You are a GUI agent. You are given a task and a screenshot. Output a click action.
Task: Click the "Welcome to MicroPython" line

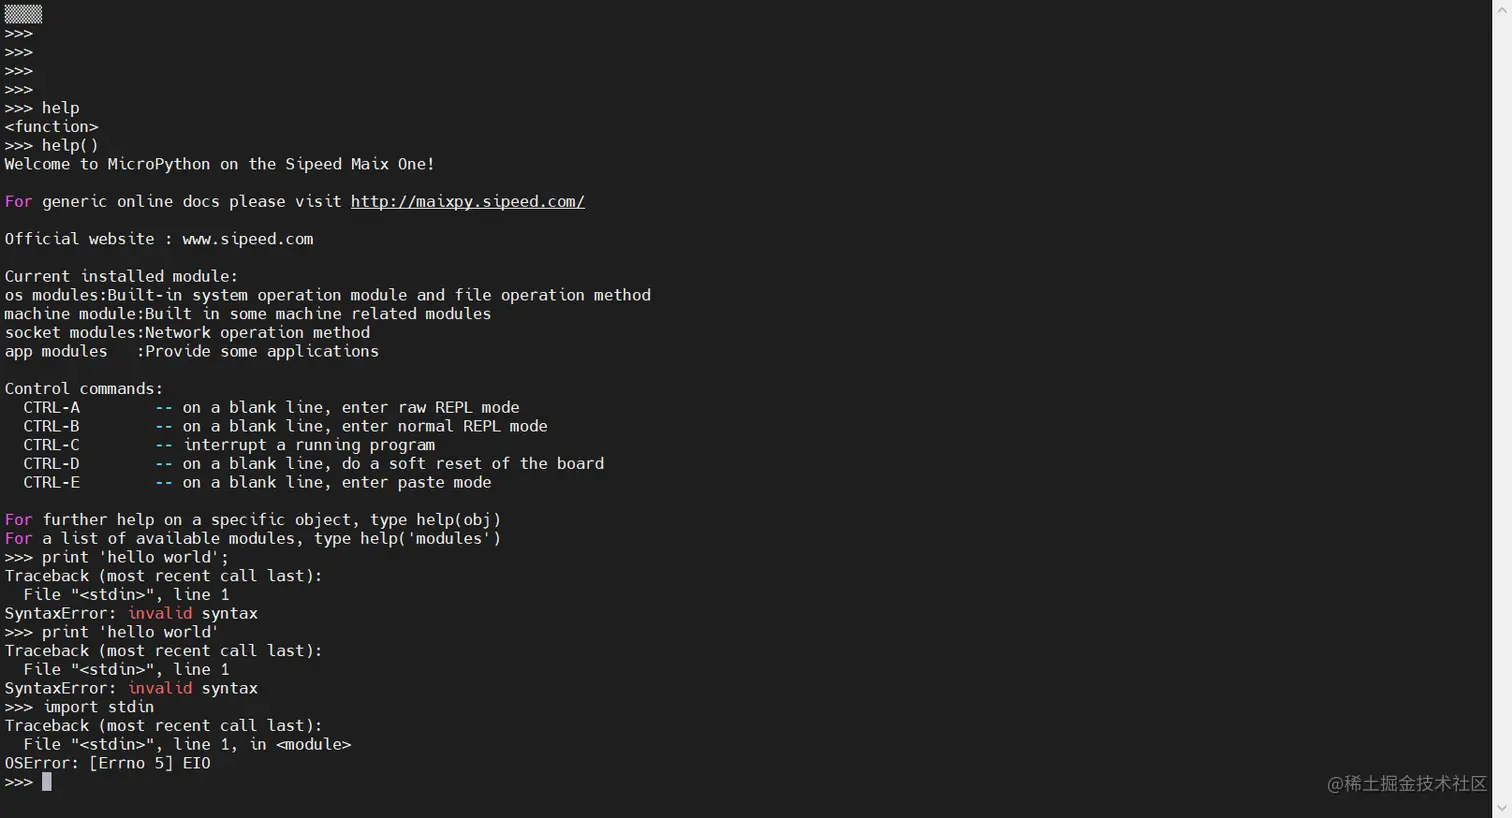coord(219,164)
